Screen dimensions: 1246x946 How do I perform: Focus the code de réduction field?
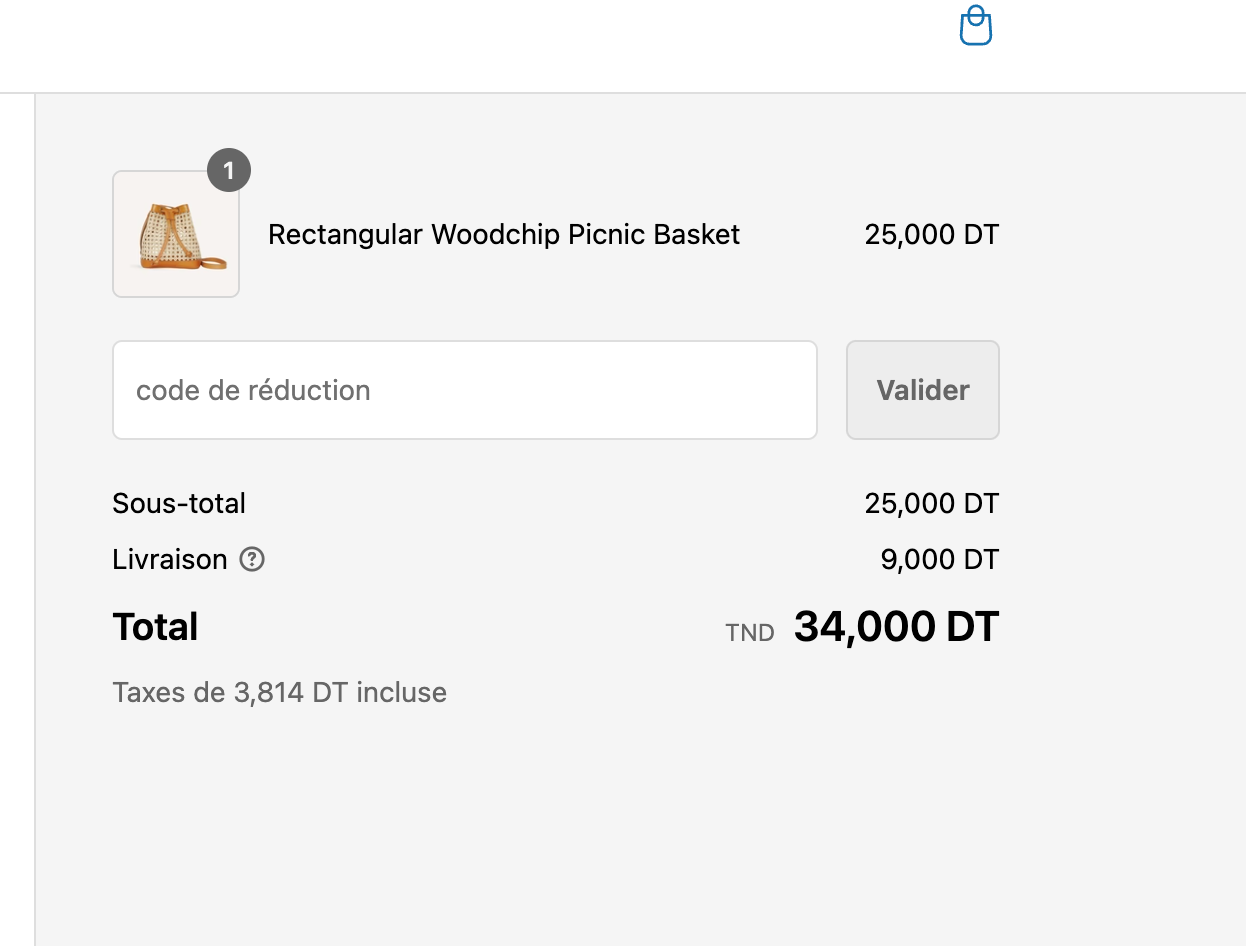pyautogui.click(x=464, y=390)
